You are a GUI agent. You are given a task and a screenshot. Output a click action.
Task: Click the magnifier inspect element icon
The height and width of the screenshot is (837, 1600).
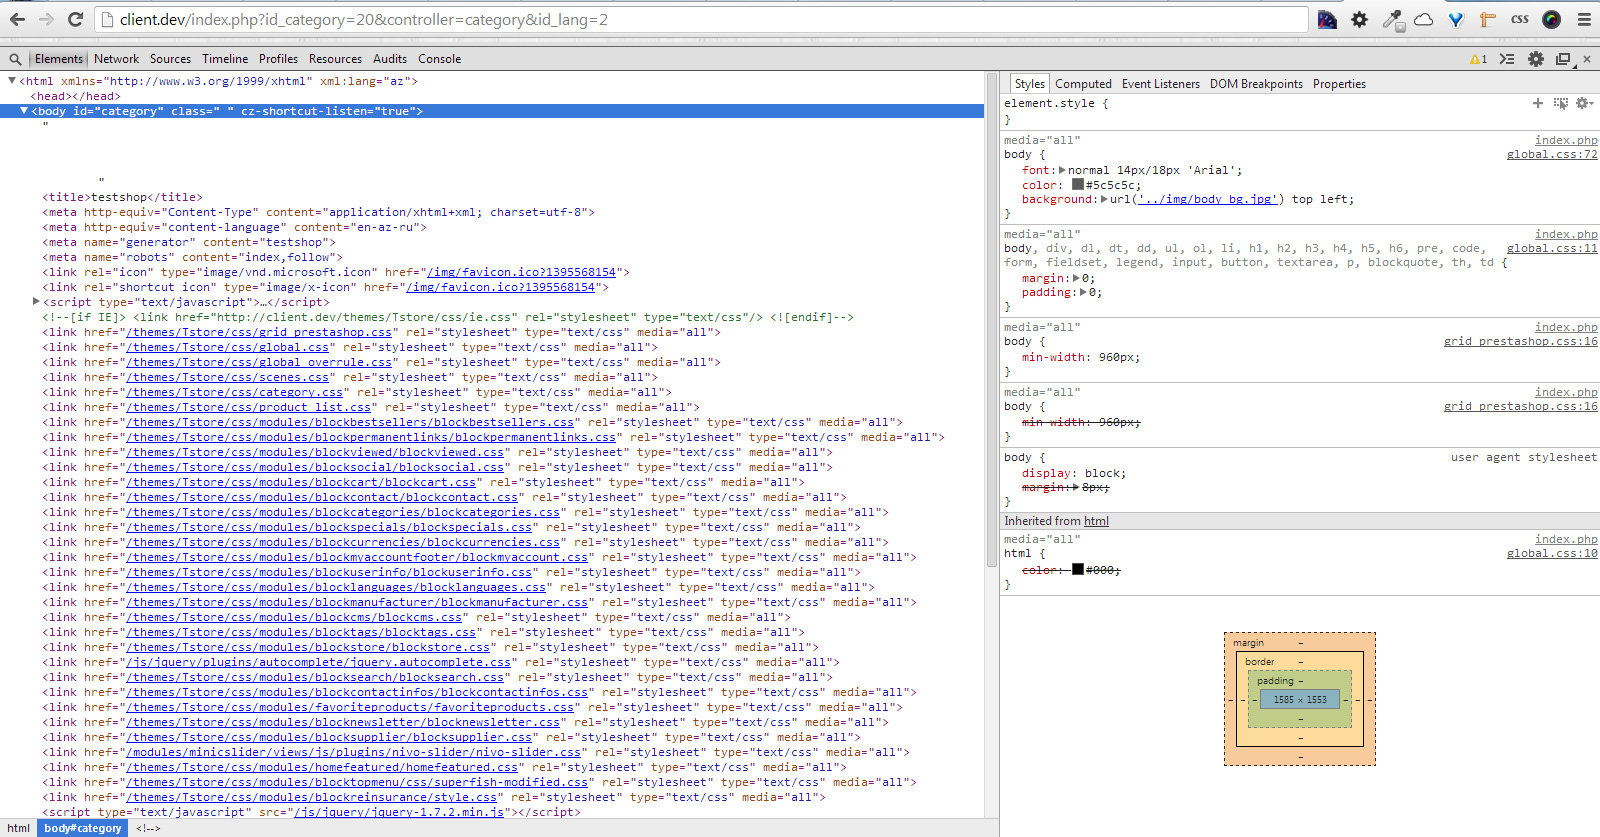point(15,59)
